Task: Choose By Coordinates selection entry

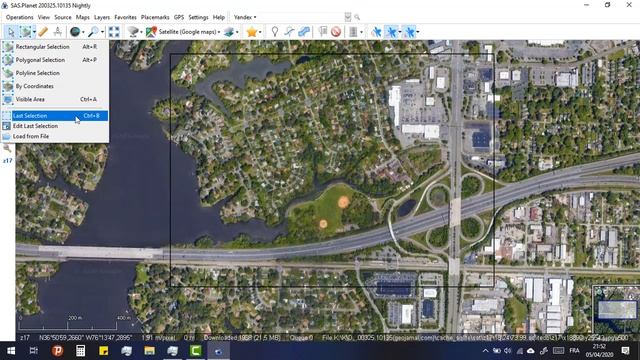Action: click(x=55, y=86)
